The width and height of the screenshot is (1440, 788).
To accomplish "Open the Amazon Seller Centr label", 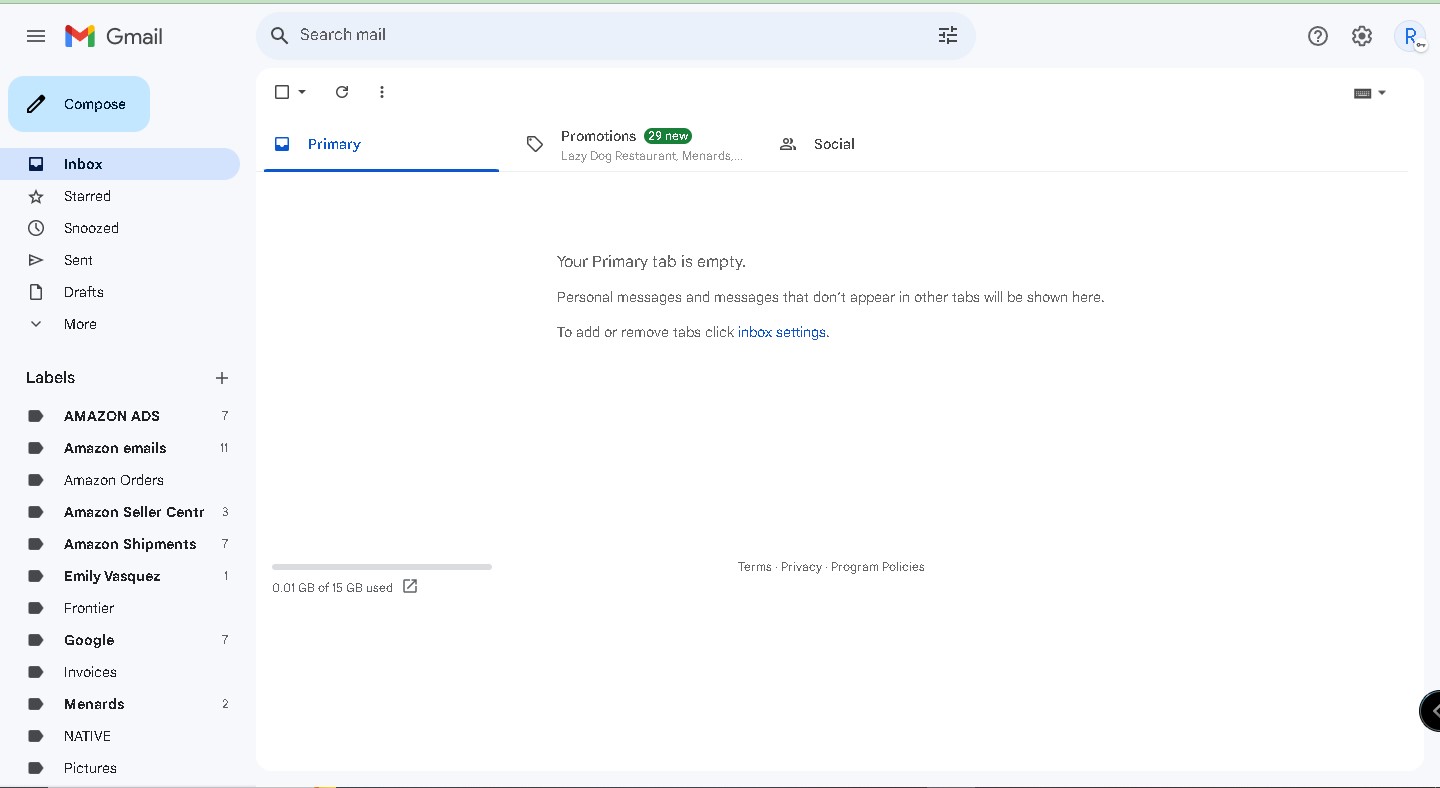I will tap(120, 512).
